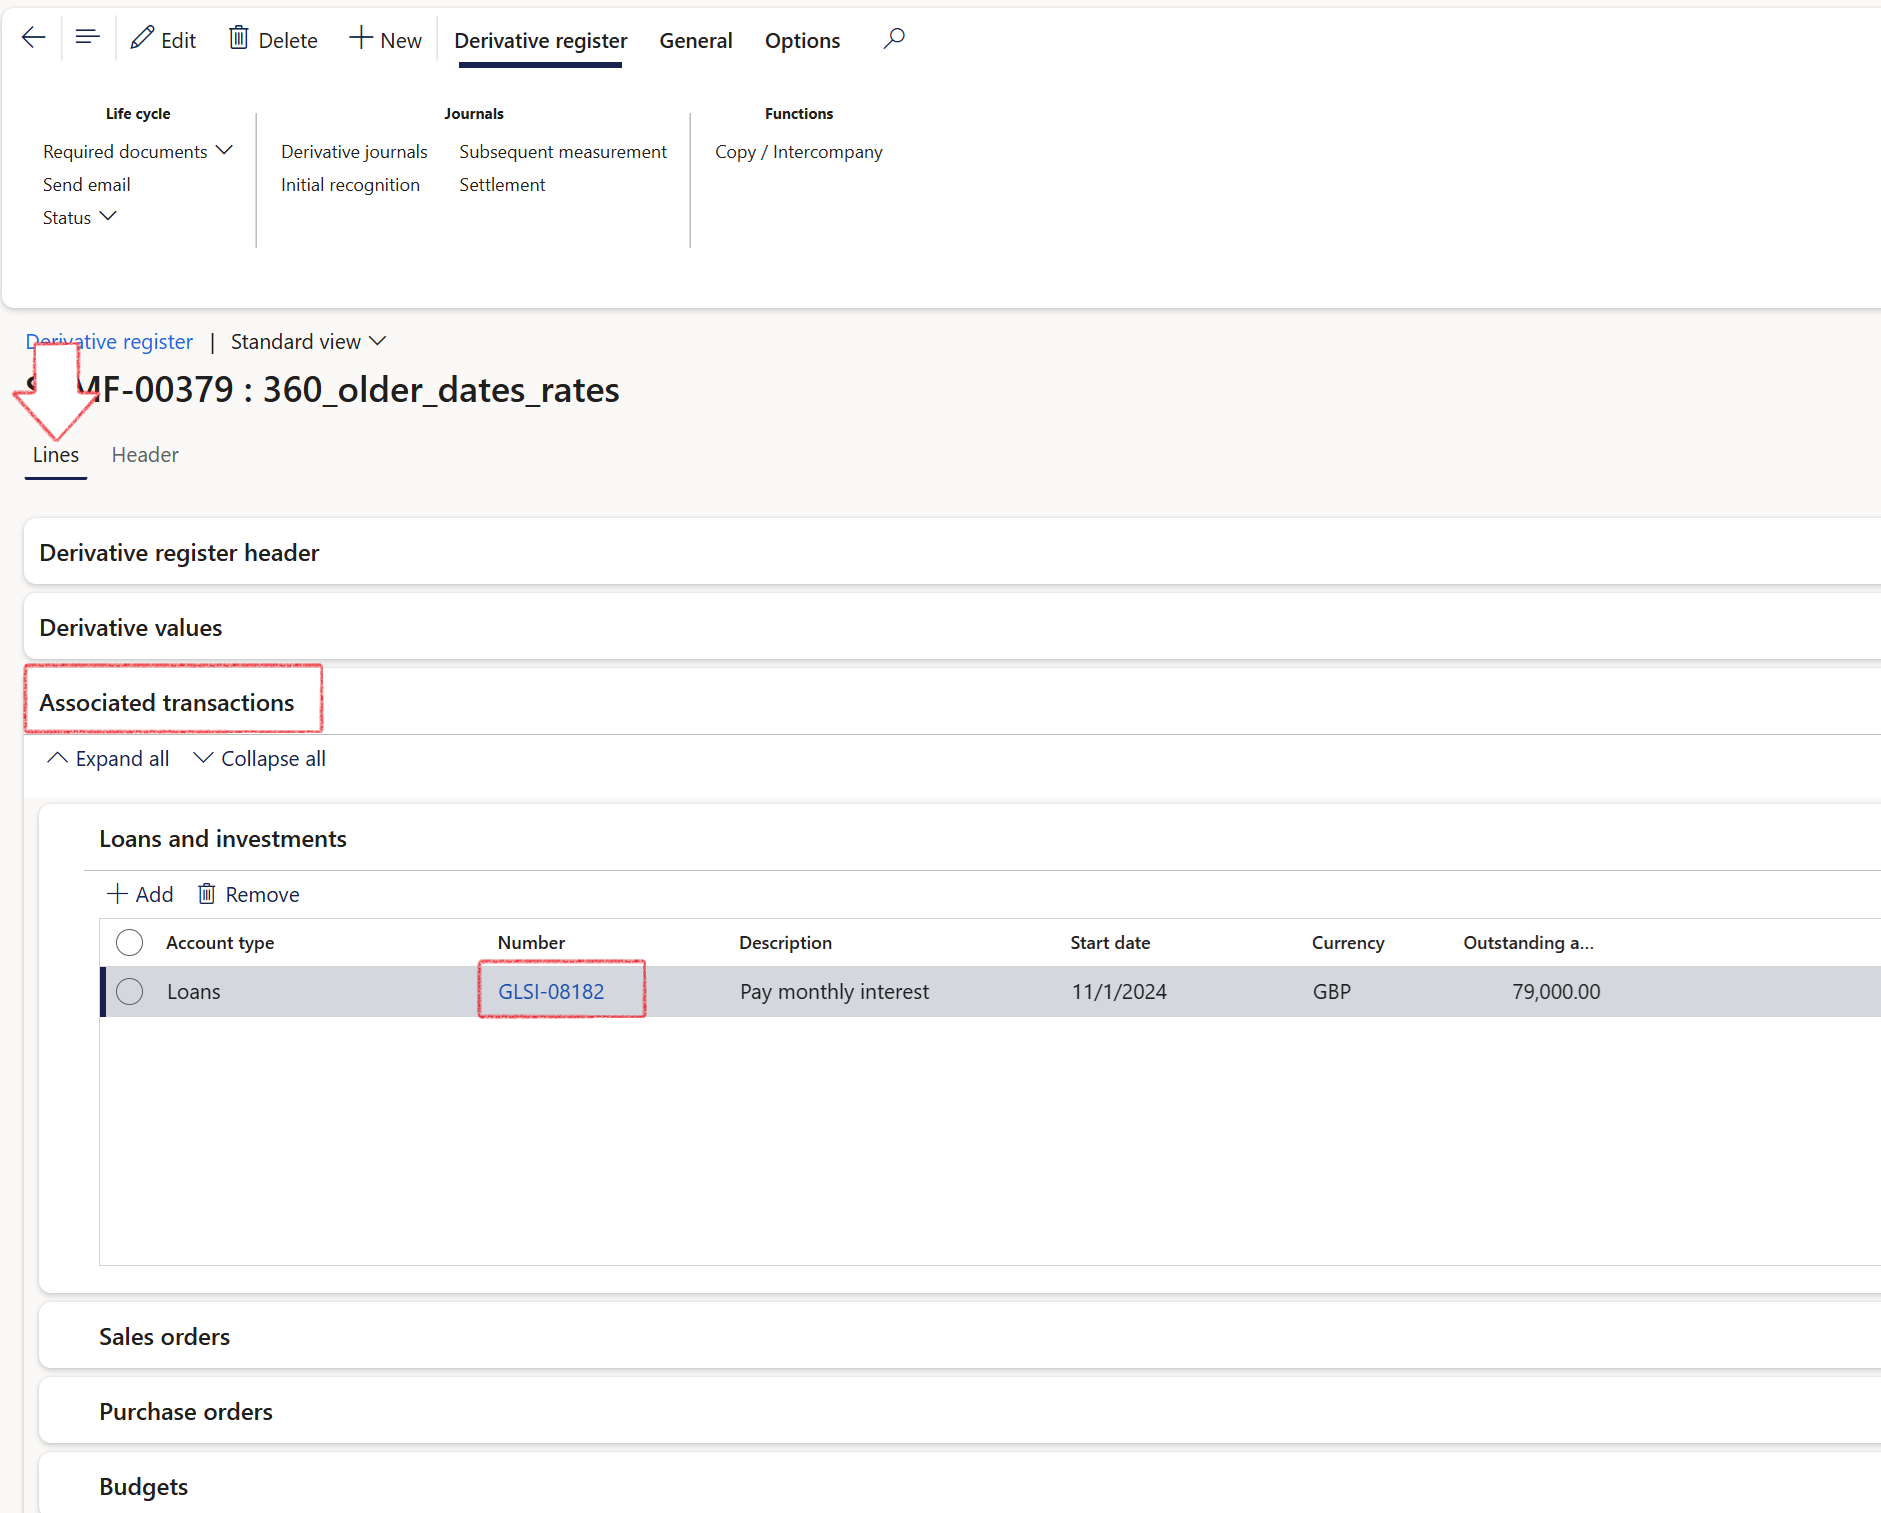Click the 11/1/2024 start date cell

click(x=1119, y=991)
